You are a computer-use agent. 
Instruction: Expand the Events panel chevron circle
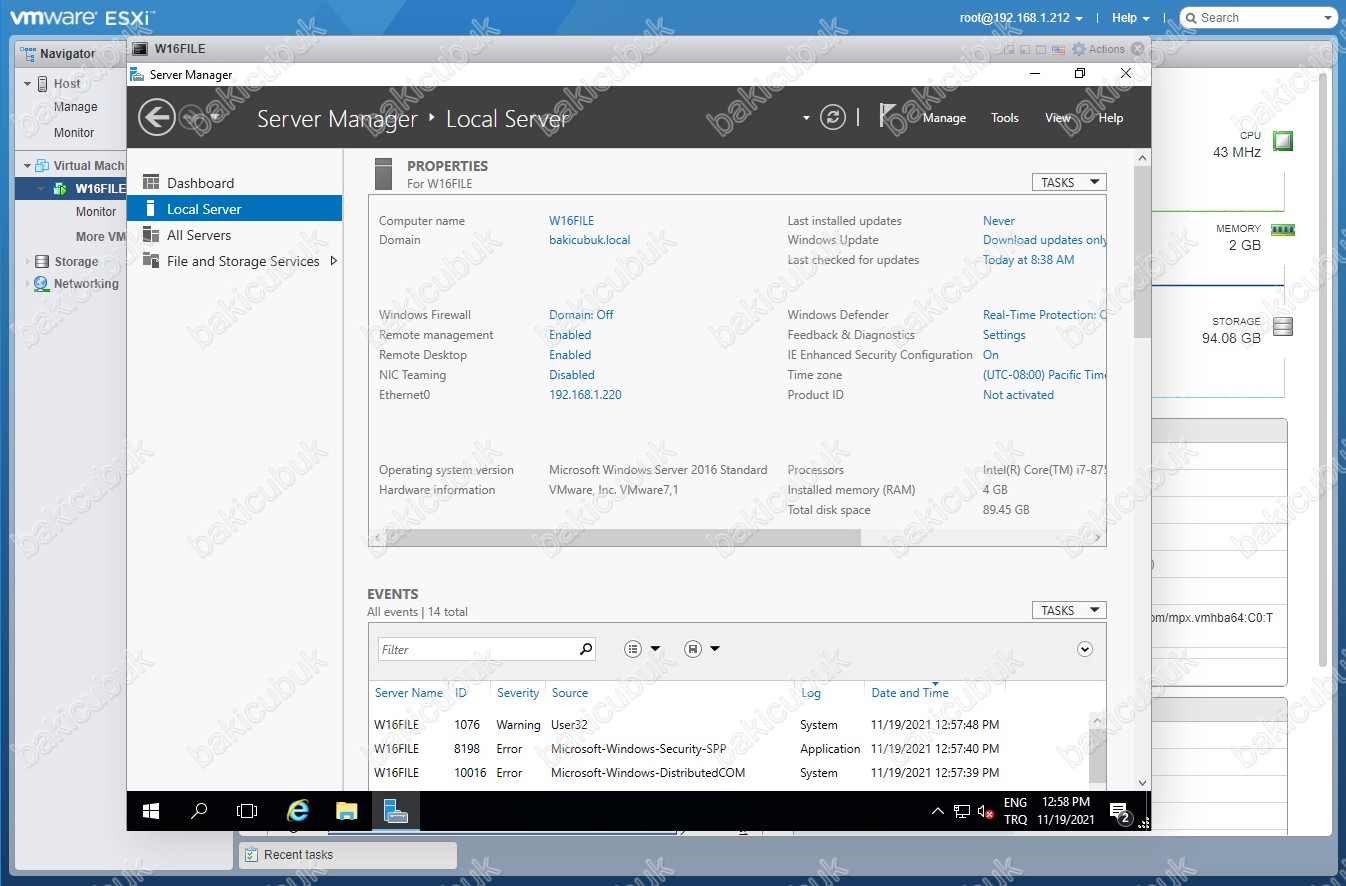tap(1085, 649)
